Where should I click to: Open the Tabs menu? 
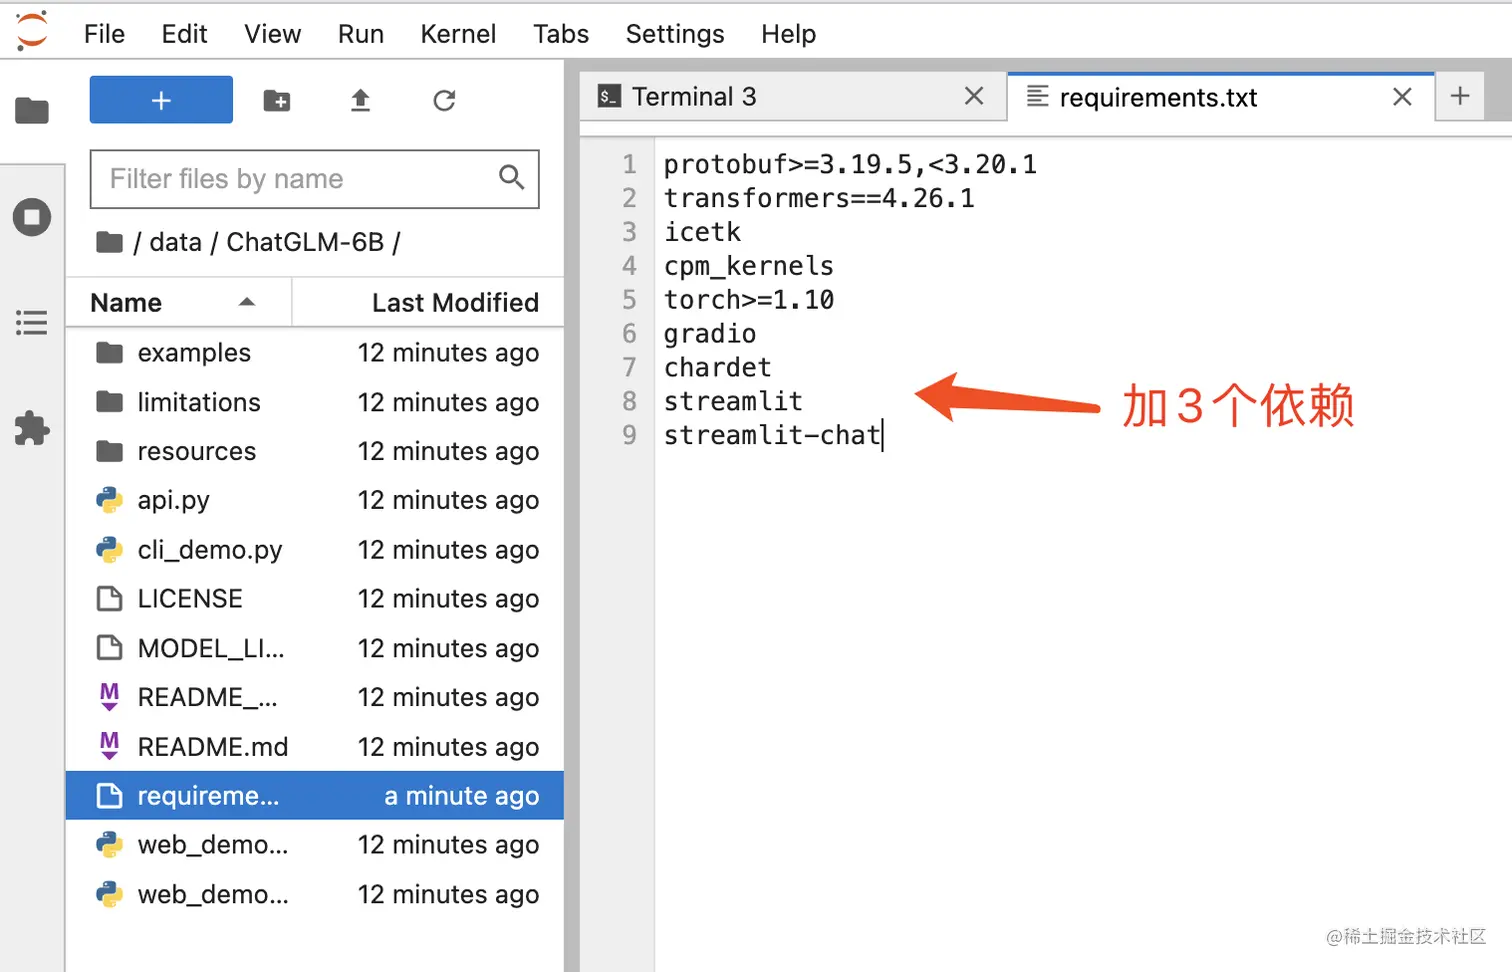click(x=561, y=34)
